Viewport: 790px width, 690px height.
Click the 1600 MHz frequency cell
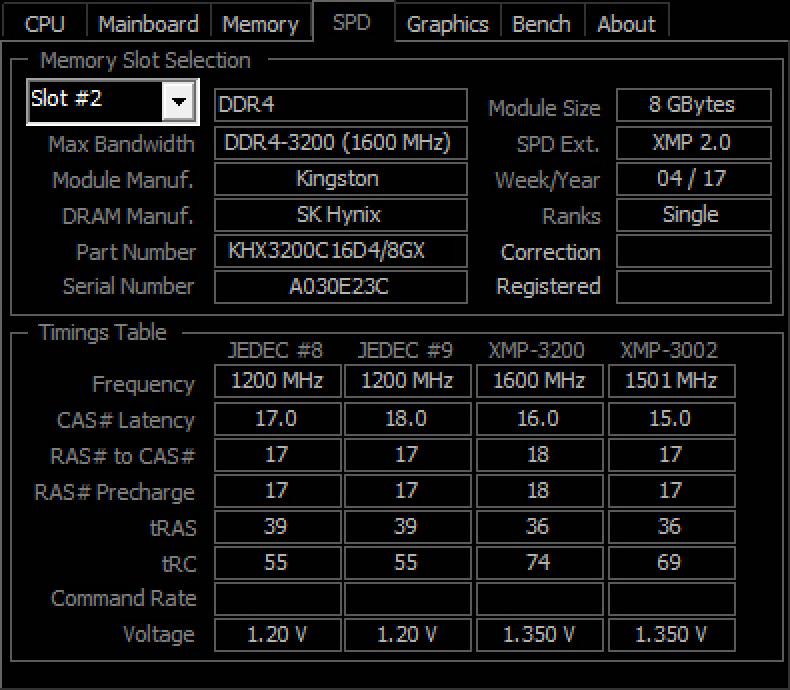pos(539,381)
